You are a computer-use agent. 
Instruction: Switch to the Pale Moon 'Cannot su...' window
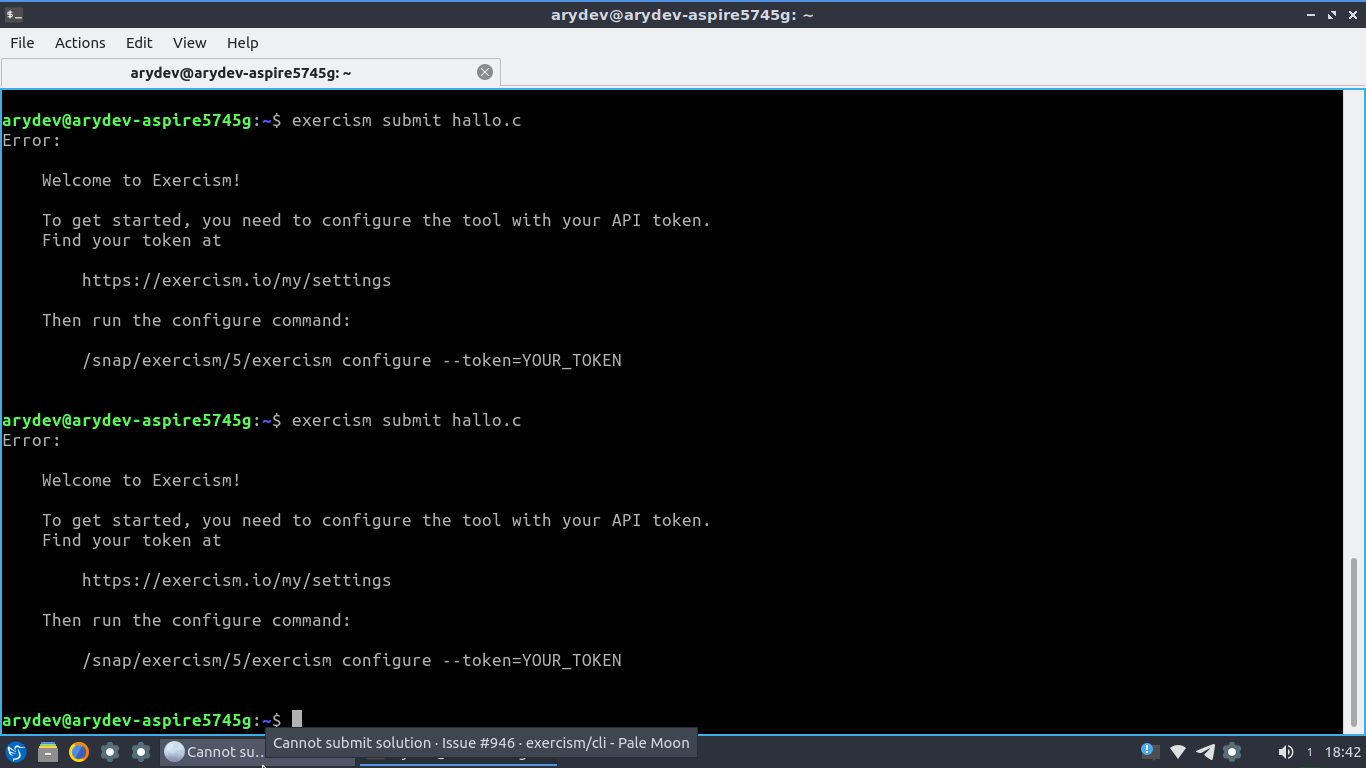[x=211, y=752]
